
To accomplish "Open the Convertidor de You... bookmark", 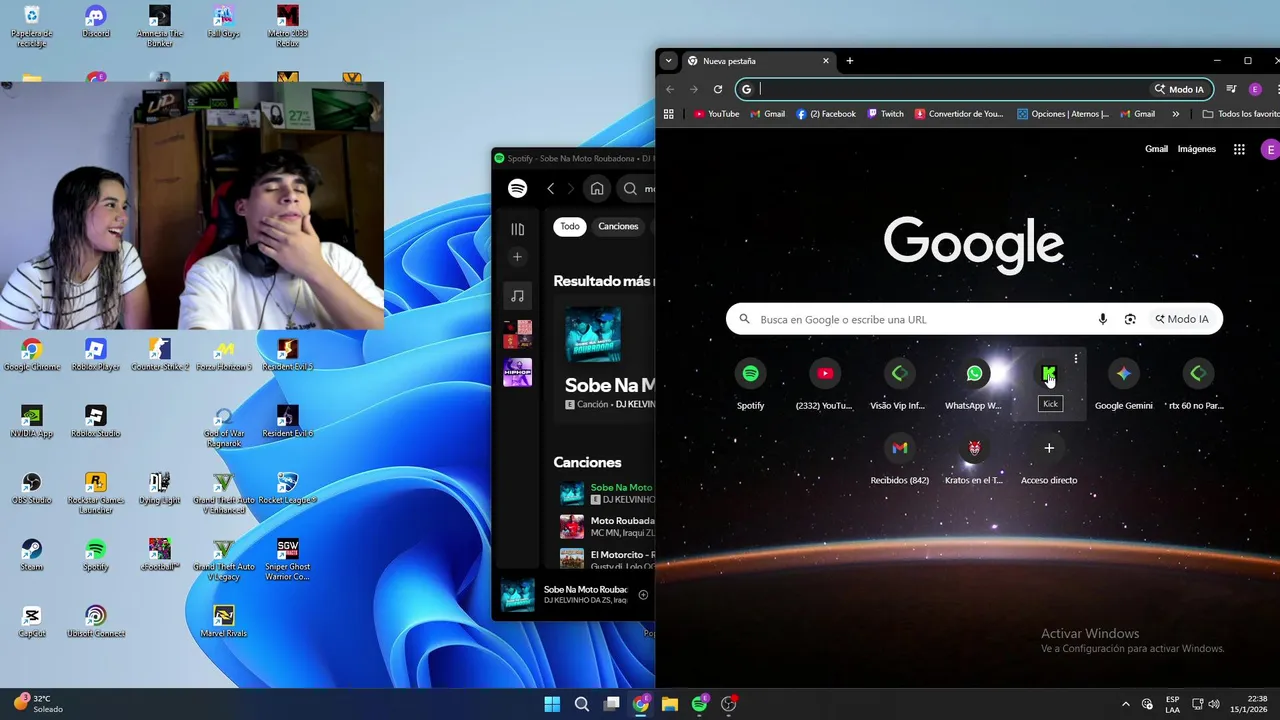I will pos(958,114).
